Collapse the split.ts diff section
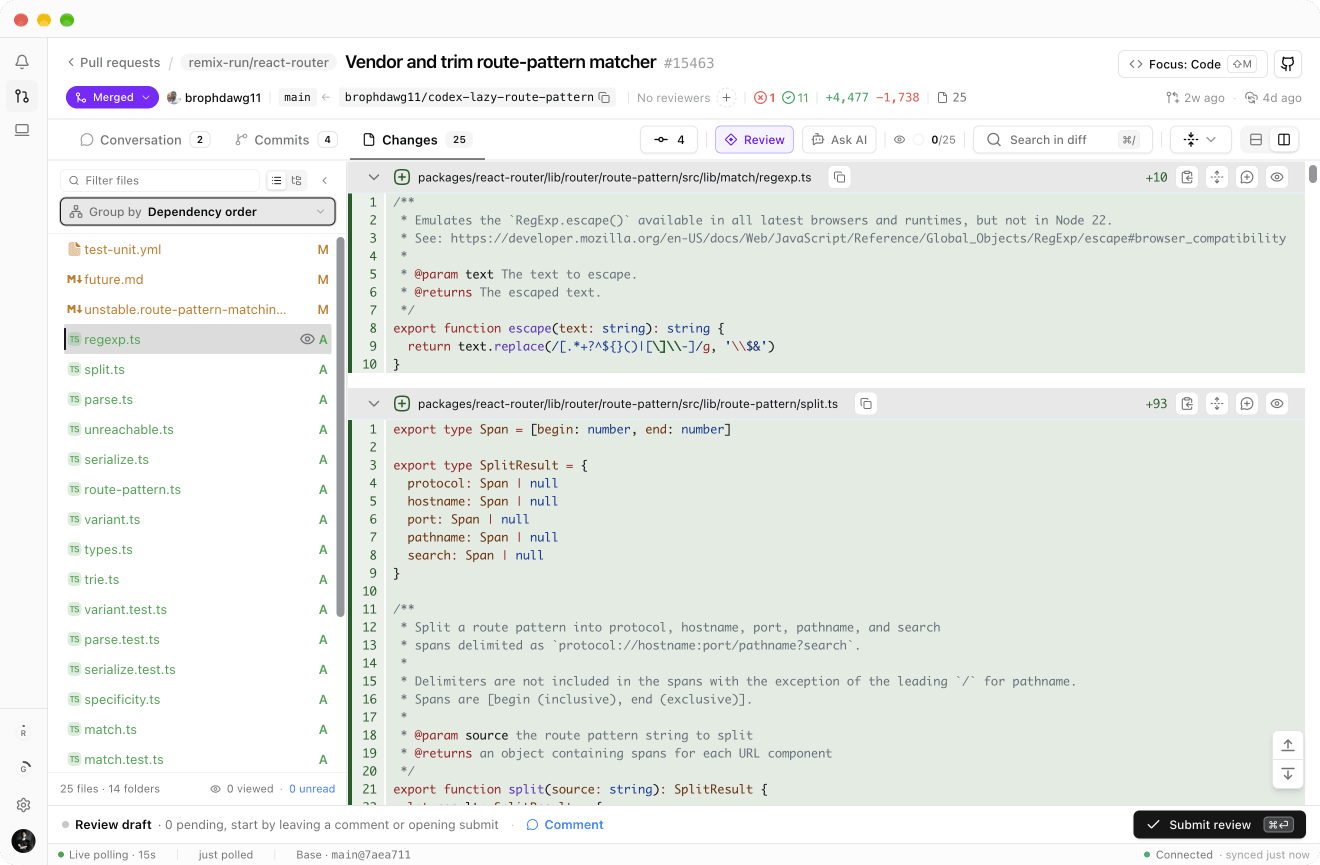The width and height of the screenshot is (1320, 865). coord(374,404)
